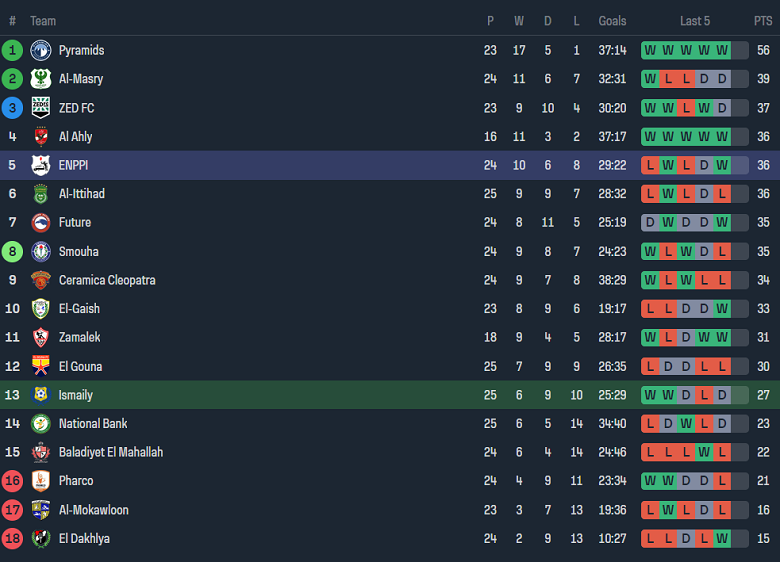Sort table by PTS column header
The width and height of the screenshot is (780, 562).
tap(763, 21)
